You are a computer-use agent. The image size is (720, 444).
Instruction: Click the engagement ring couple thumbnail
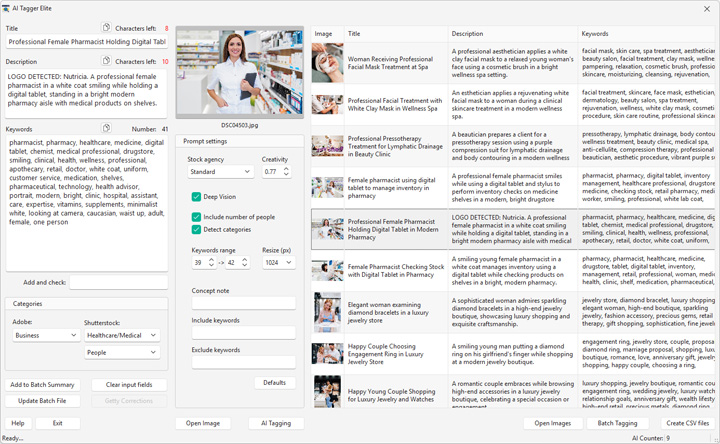pos(327,354)
